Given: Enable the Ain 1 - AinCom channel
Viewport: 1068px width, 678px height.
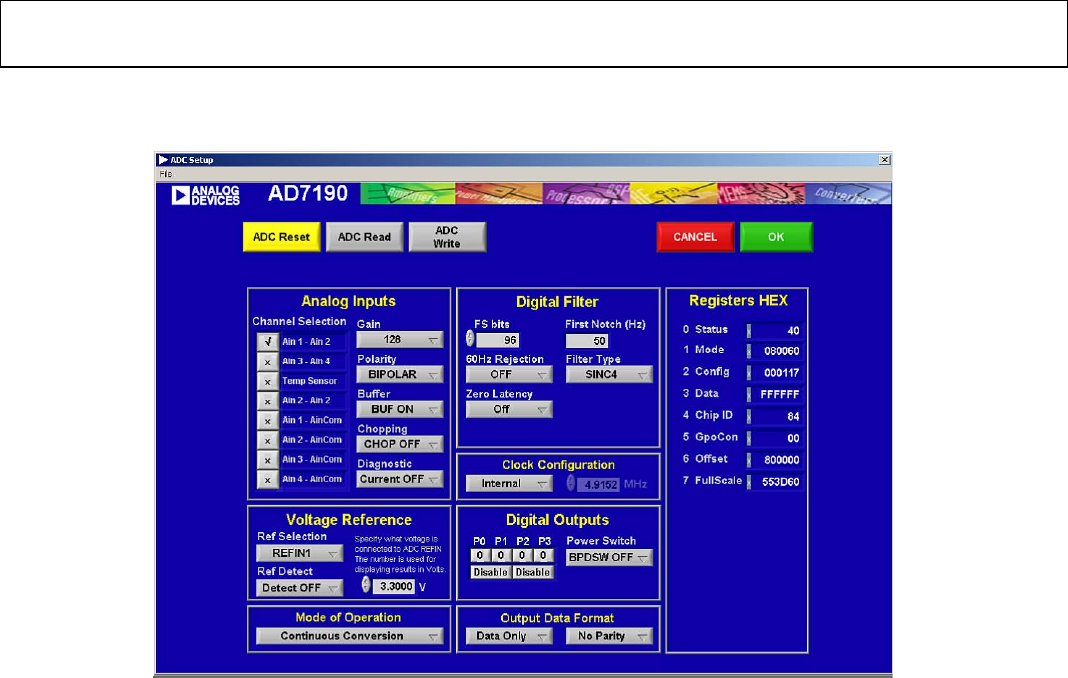Looking at the screenshot, I should [x=268, y=420].
